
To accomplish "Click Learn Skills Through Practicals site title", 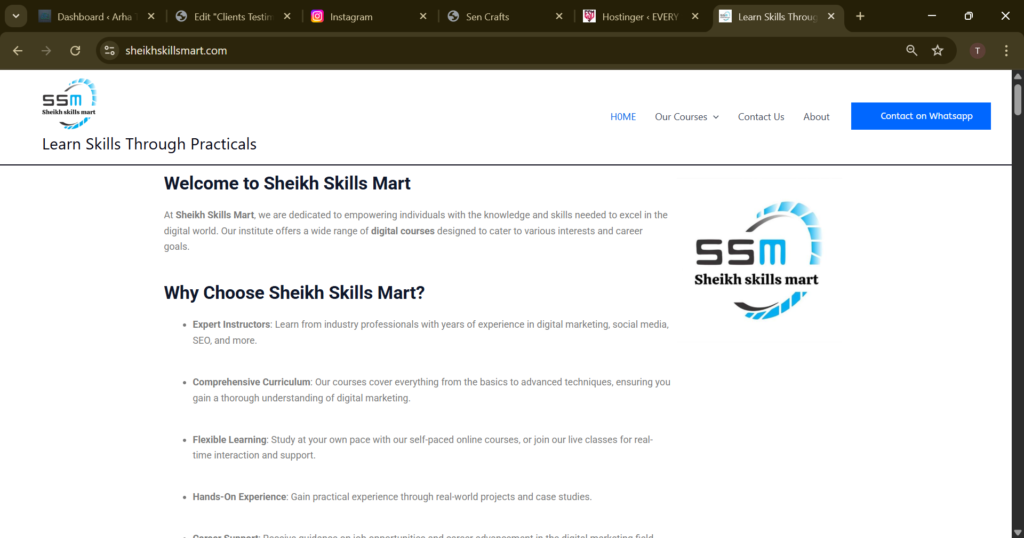I will 150,144.
